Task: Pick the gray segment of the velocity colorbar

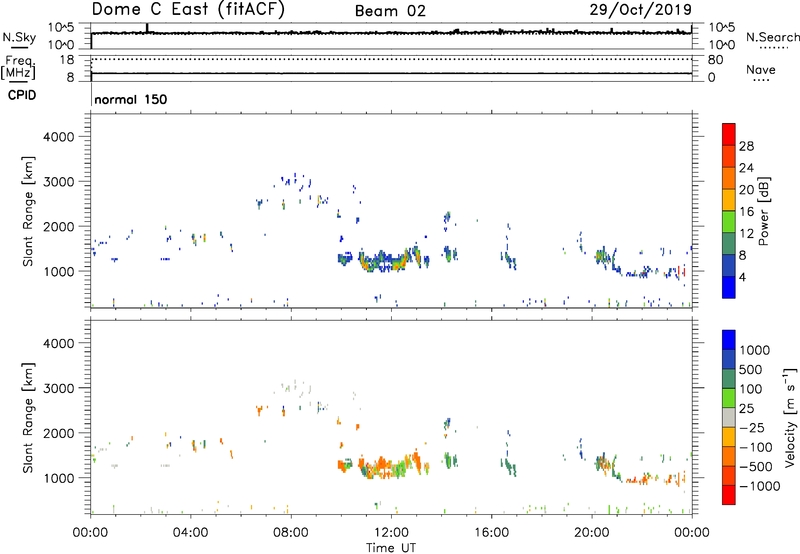Action: coord(729,417)
